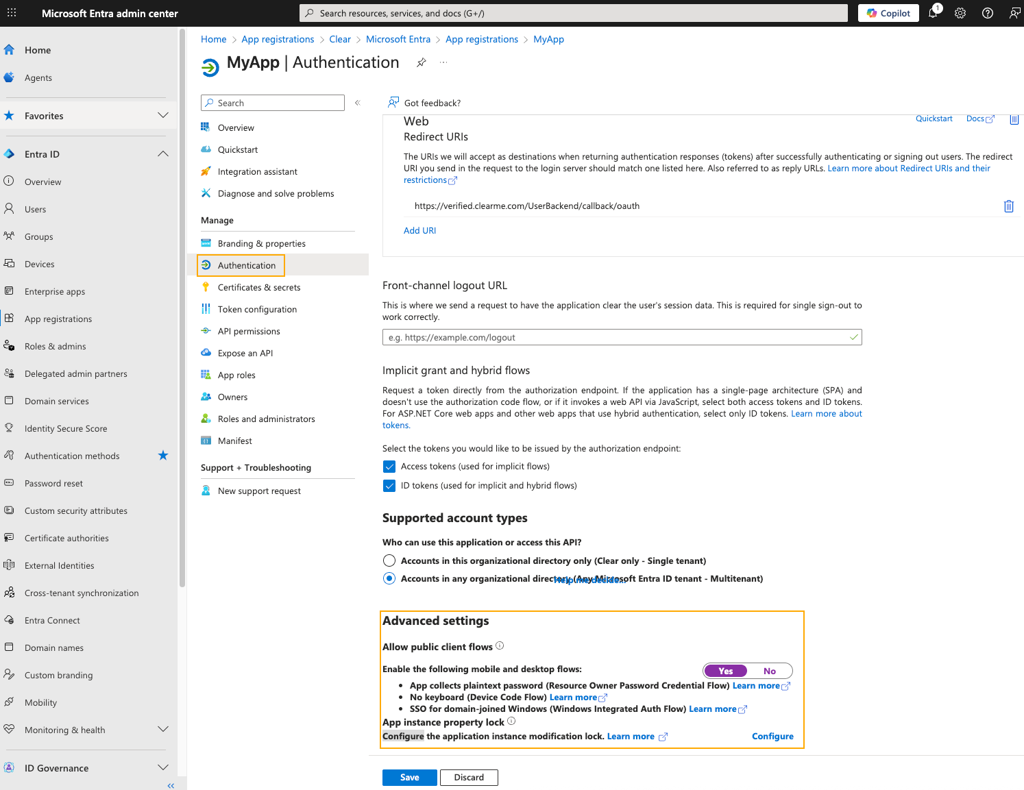Delete the clearme.com redirect URI
This screenshot has width=1024, height=790.
click(1008, 206)
